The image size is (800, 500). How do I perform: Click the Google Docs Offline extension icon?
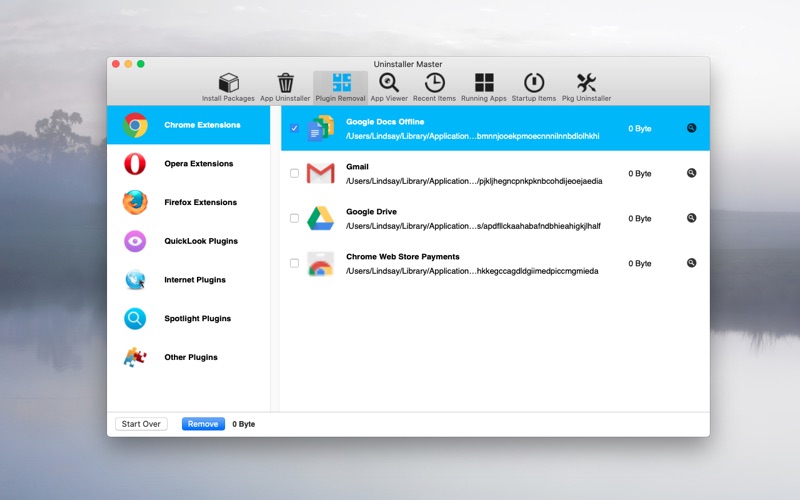coord(320,129)
